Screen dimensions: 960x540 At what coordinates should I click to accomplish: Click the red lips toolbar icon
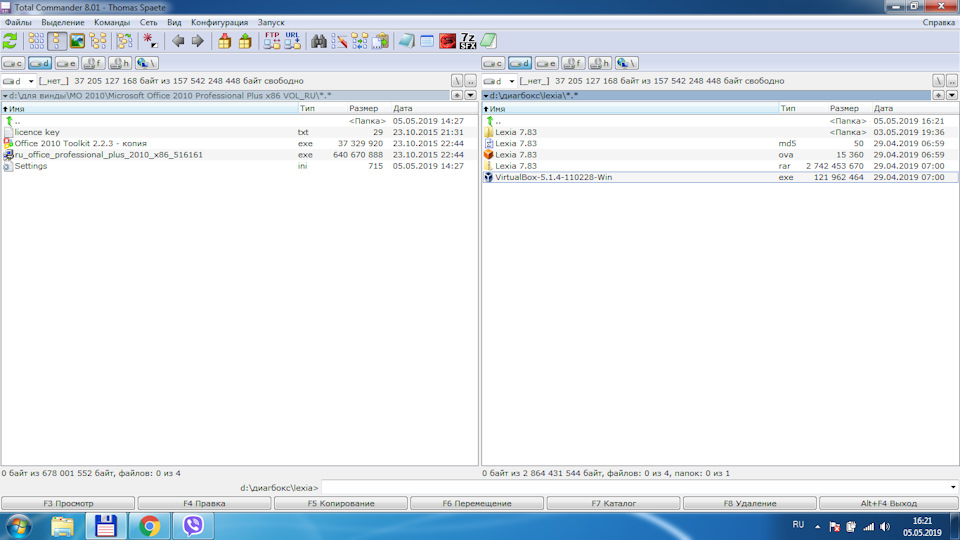(448, 41)
